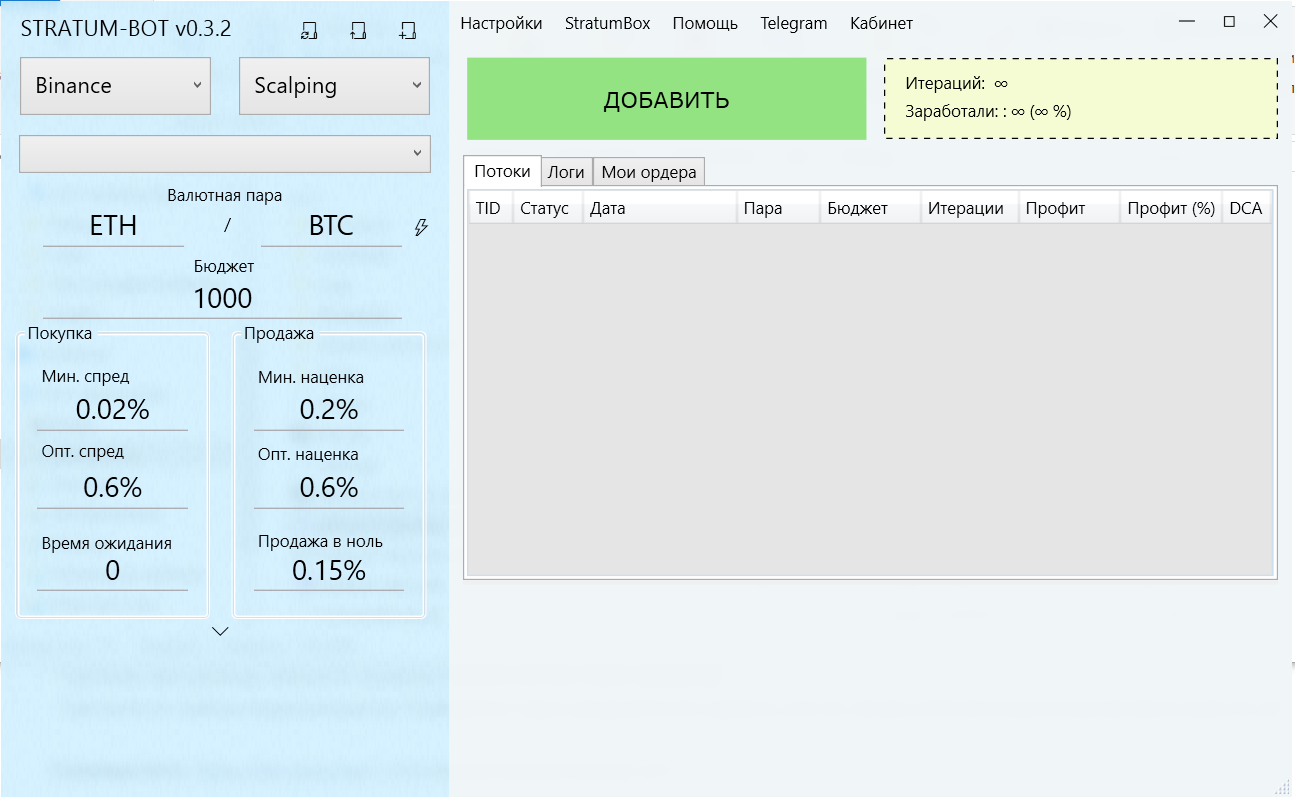The image size is (1295, 799).
Task: Open the empty preset dropdown below Binance
Action: tap(225, 154)
